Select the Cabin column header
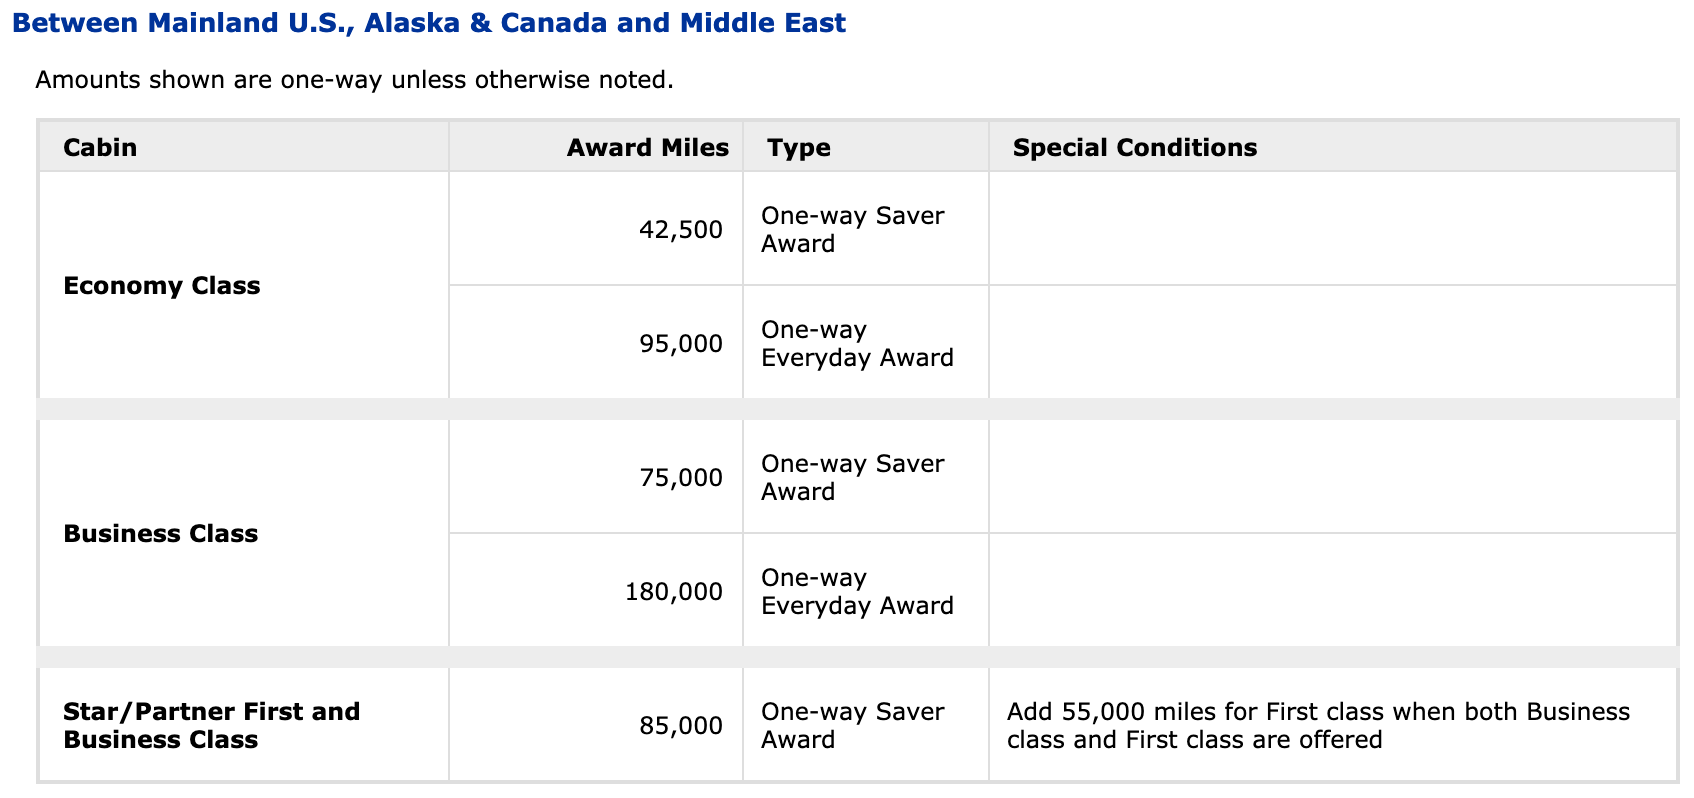The image size is (1694, 798). pos(100,148)
